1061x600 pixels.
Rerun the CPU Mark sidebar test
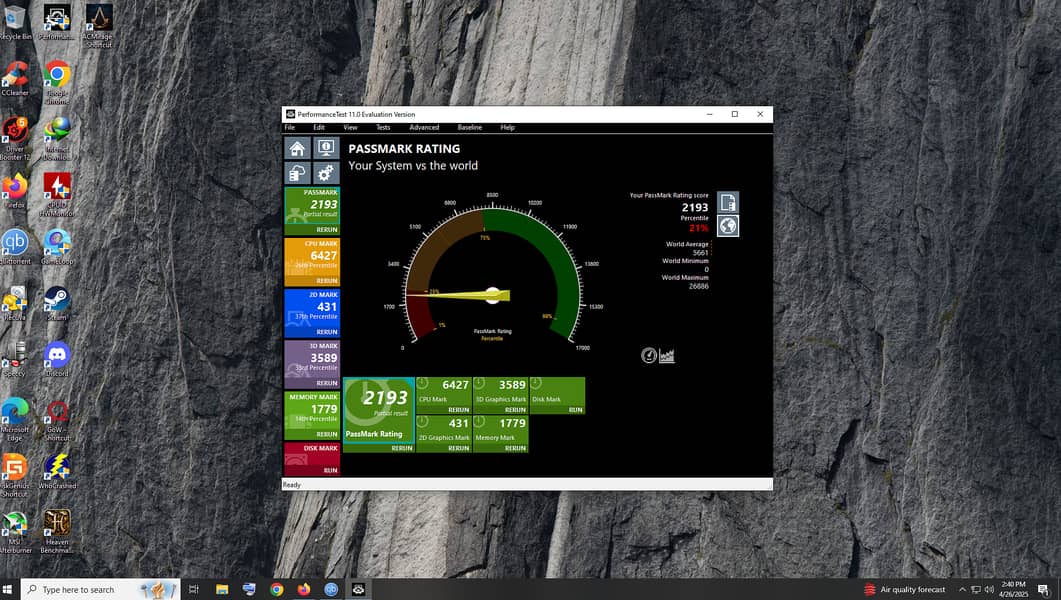(x=326, y=281)
